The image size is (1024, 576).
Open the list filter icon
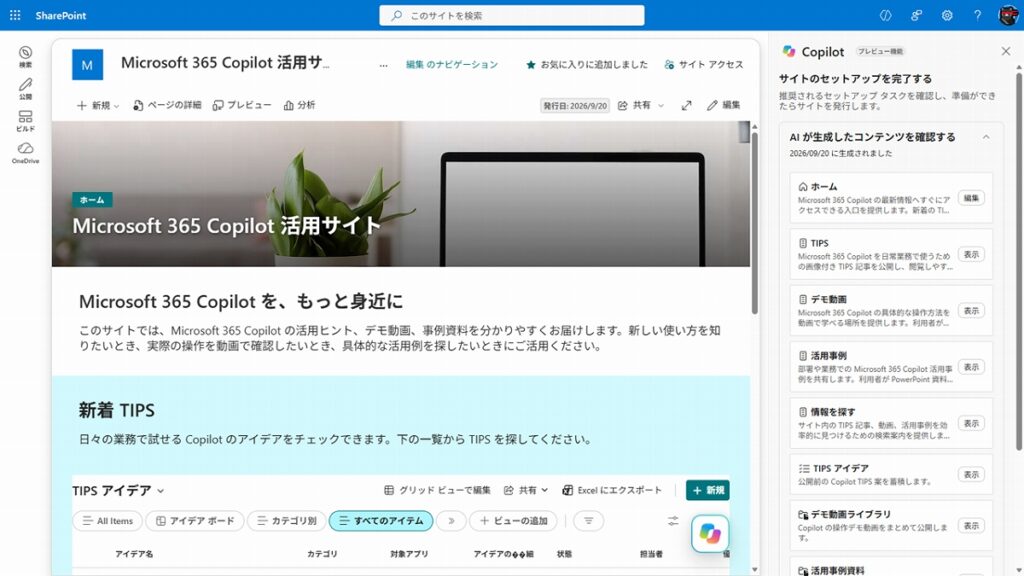(x=588, y=521)
